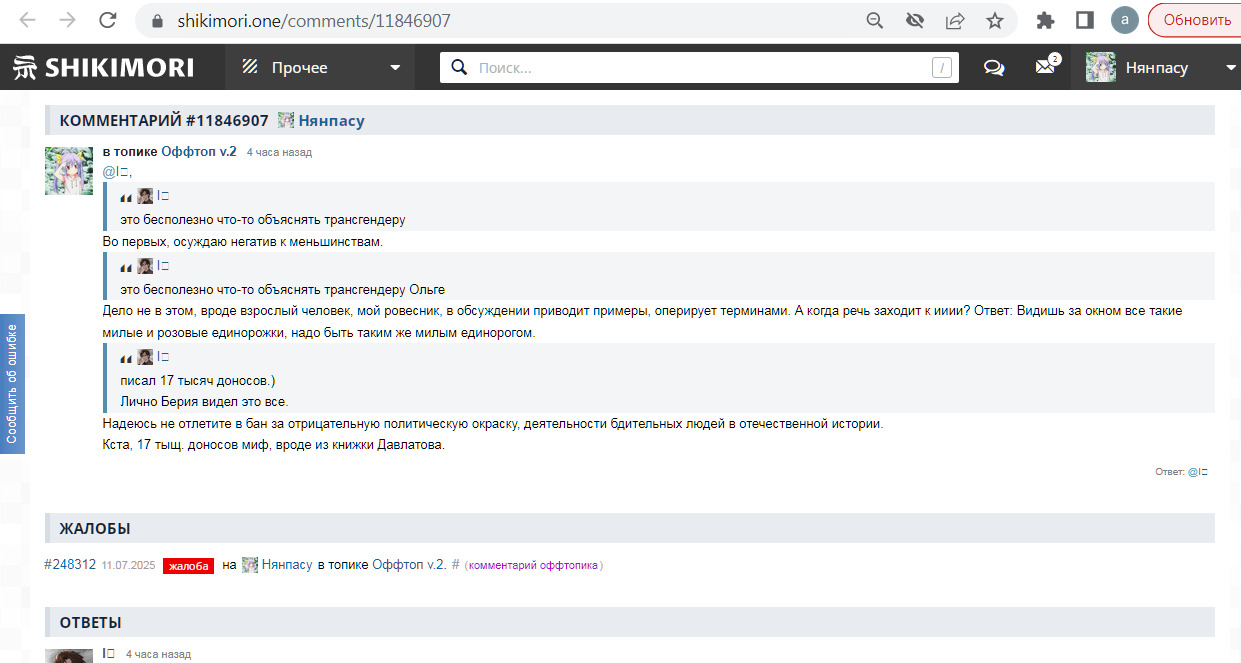Open complaint #248312 link

click(70, 565)
